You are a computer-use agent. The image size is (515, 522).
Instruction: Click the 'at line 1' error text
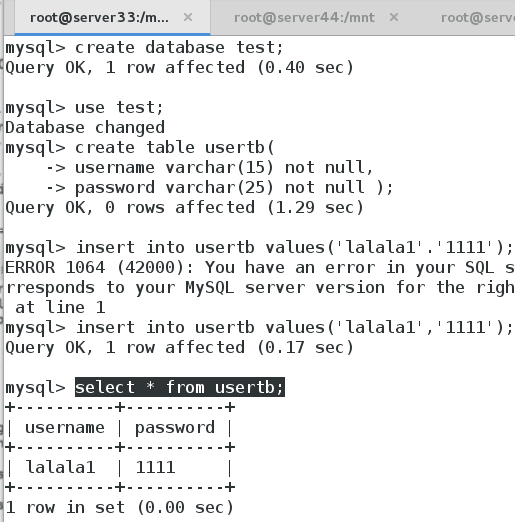tap(60, 307)
